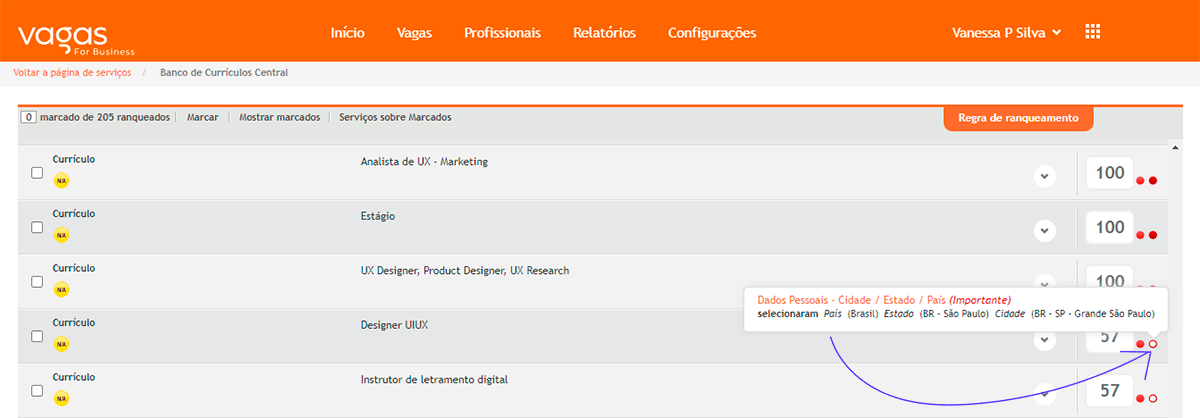Viewport: 1200px width, 418px height.
Task: Click title UX Designer, Product Designer, UX Research
Action: click(x=465, y=271)
